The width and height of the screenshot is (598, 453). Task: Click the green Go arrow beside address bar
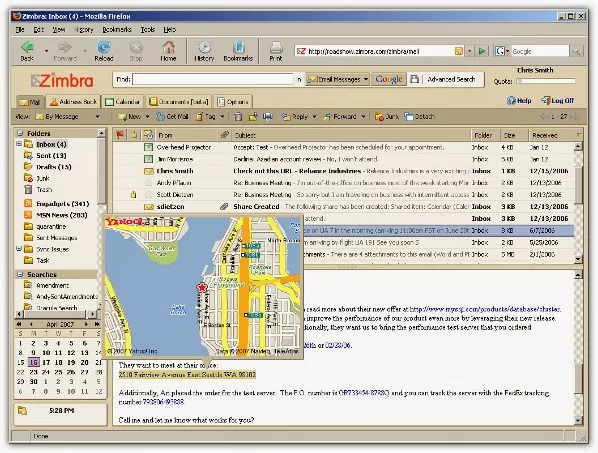click(x=482, y=51)
